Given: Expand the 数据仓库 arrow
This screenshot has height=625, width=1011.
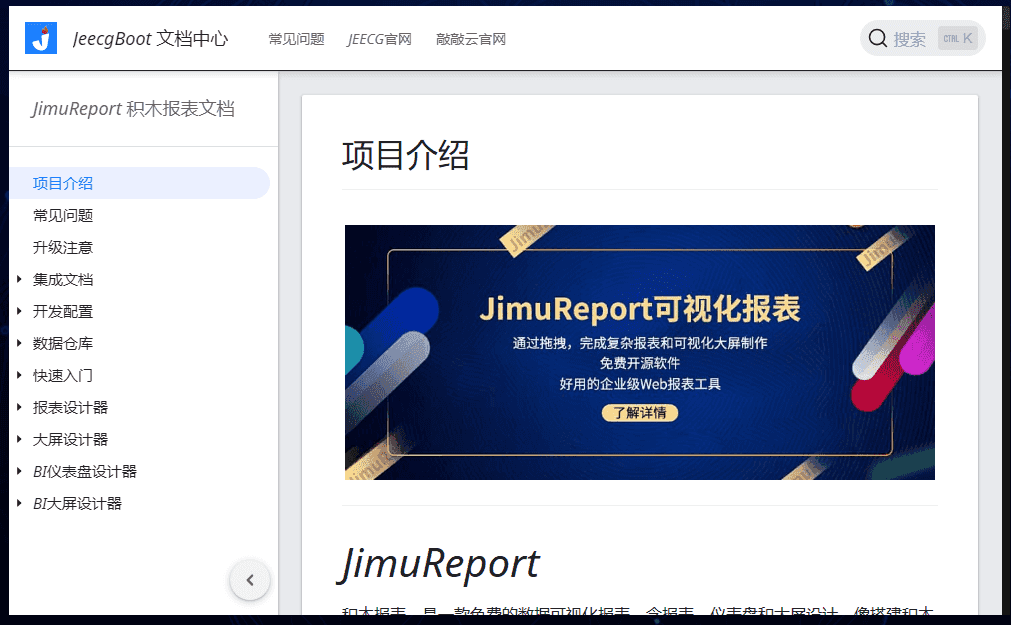Looking at the screenshot, I should click(x=19, y=343).
